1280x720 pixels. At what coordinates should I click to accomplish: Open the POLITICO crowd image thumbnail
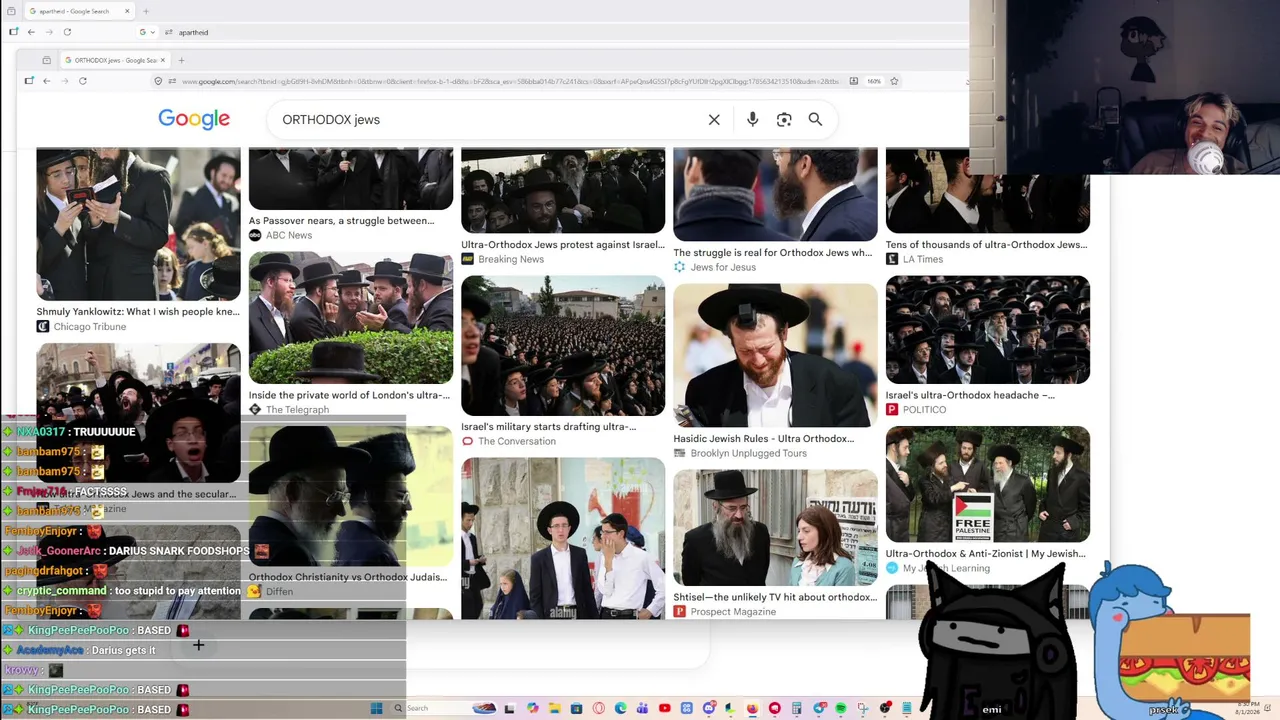[x=988, y=330]
